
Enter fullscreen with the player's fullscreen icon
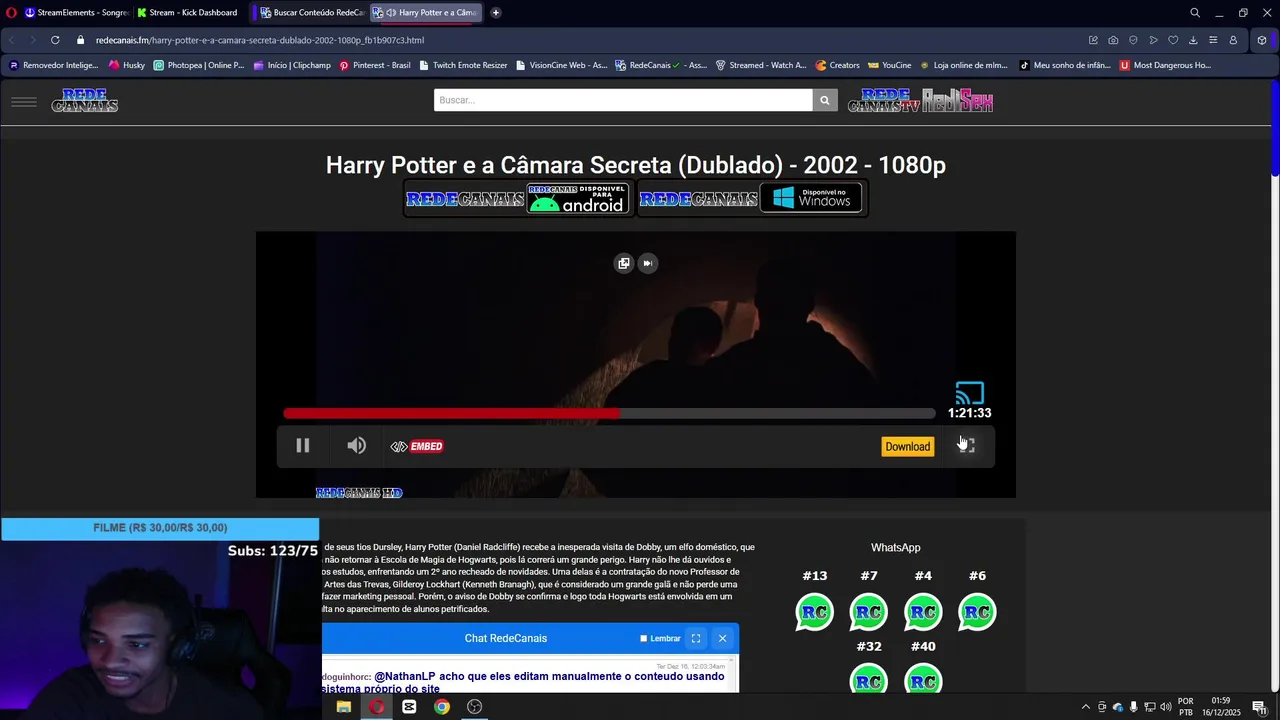(967, 446)
